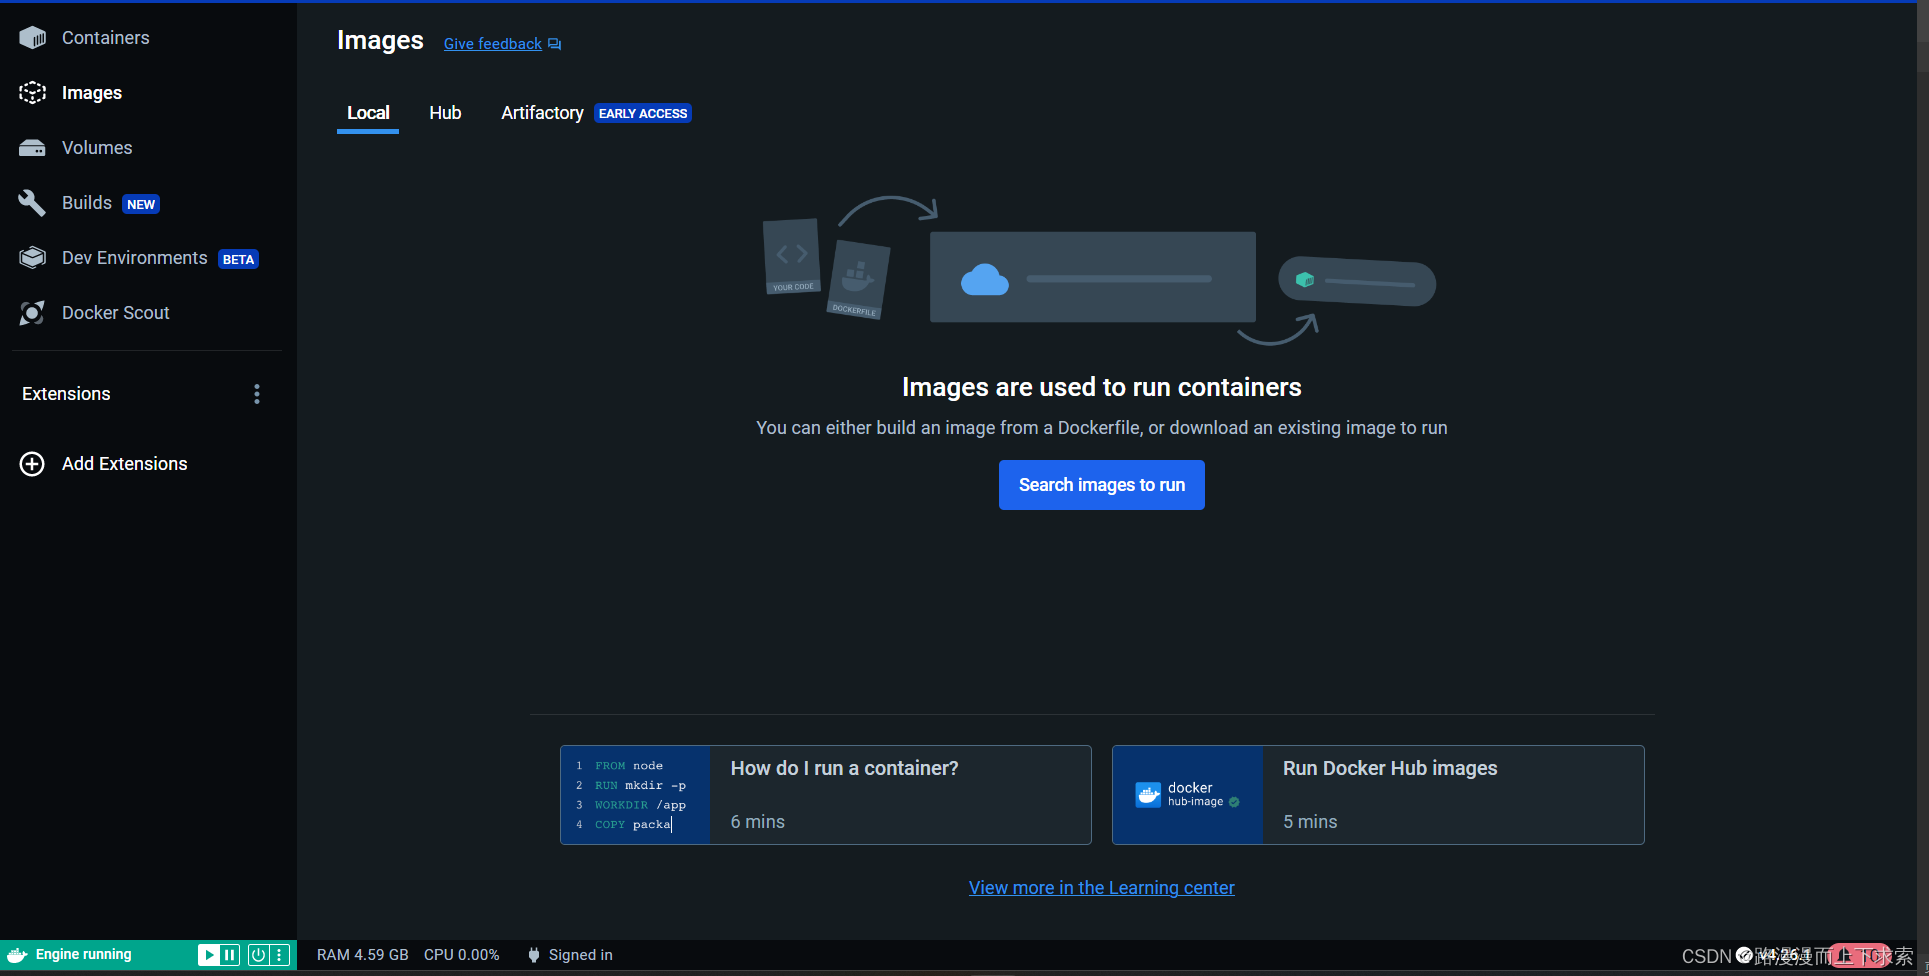Go to Volumes in the sidebar
1929x976 pixels.
(97, 148)
